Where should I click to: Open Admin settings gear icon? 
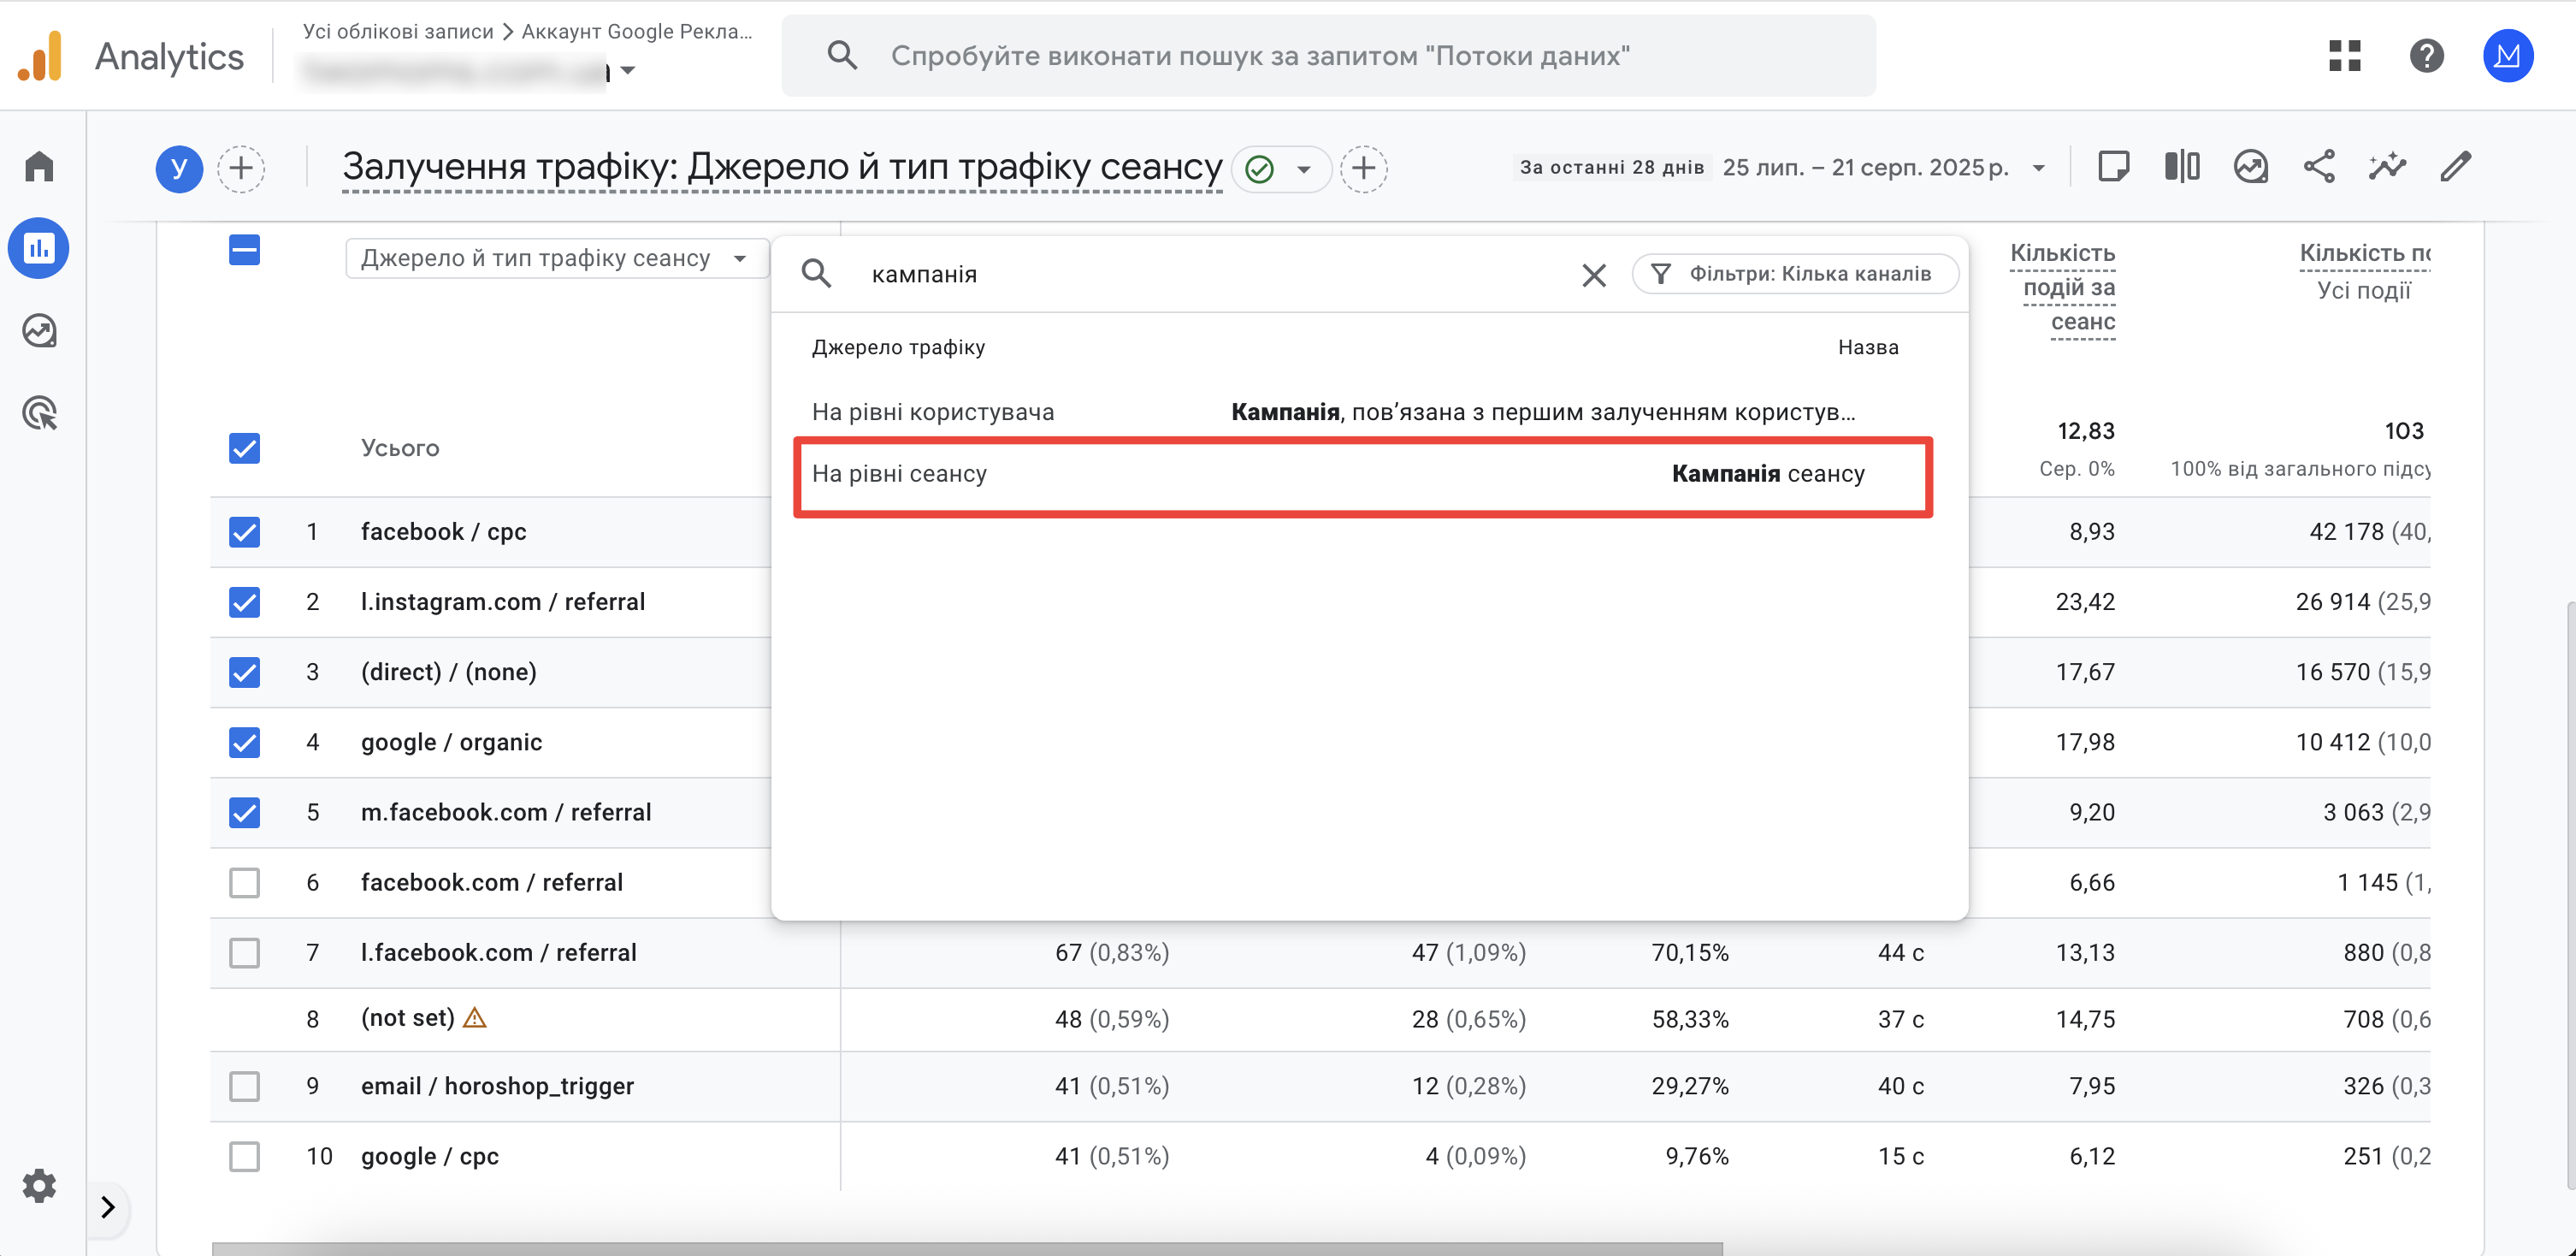pos(39,1186)
